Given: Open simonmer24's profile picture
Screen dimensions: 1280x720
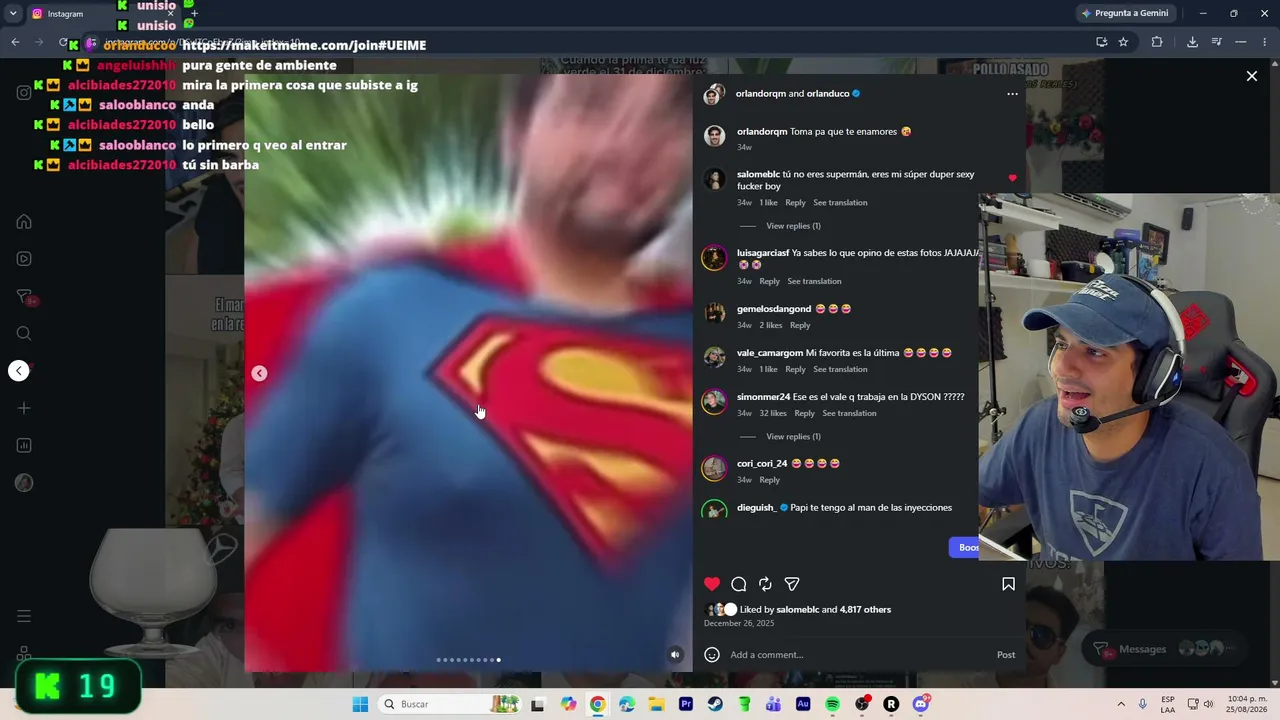Looking at the screenshot, I should 714,402.
